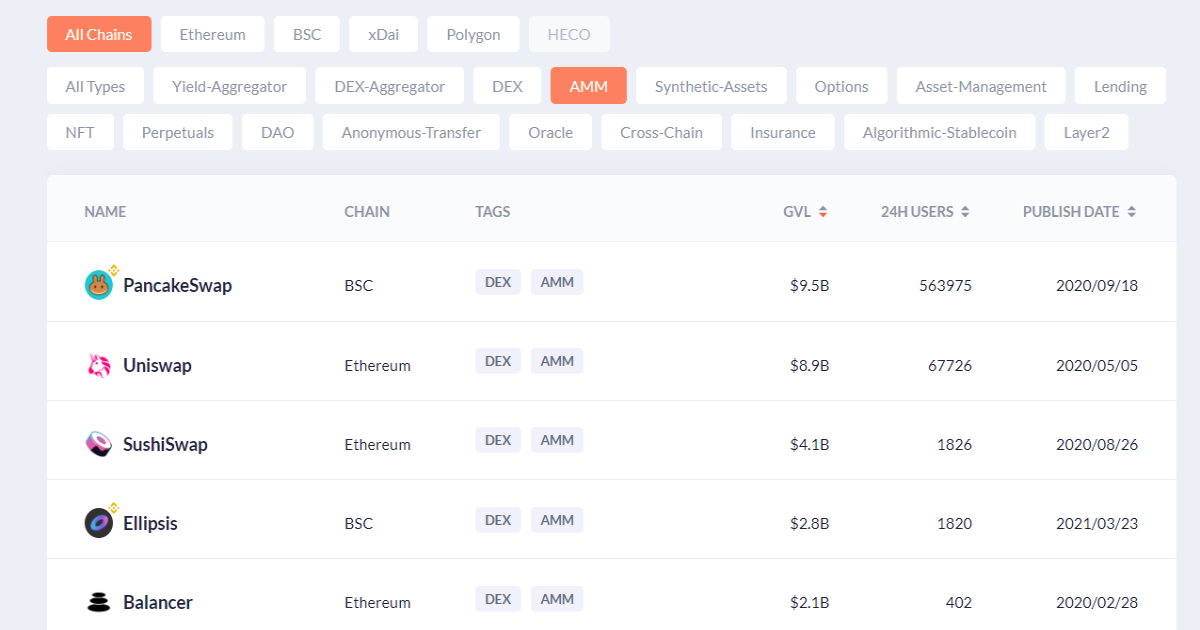Filter by Layer2 type
The image size is (1200, 630).
coord(1086,132)
